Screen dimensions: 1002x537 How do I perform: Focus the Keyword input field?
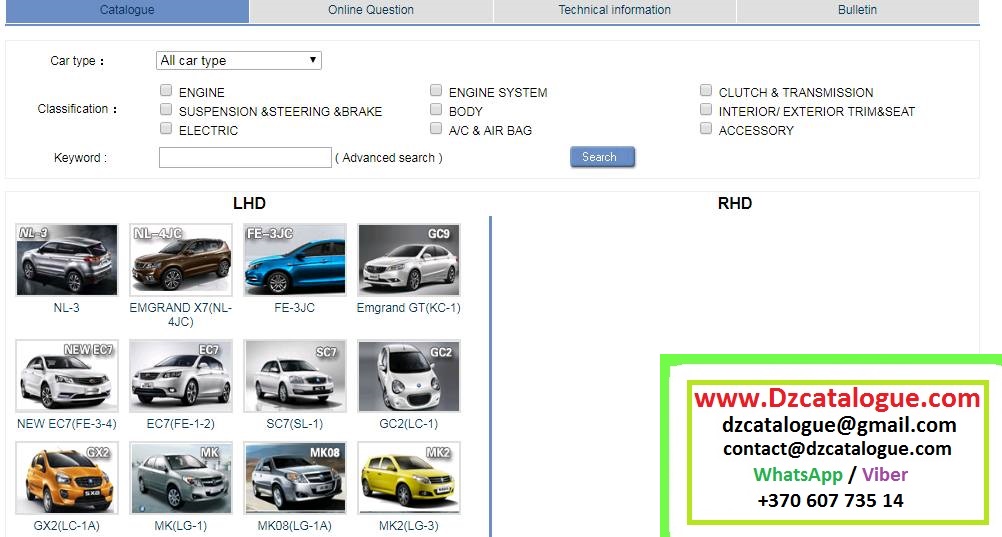click(x=245, y=158)
